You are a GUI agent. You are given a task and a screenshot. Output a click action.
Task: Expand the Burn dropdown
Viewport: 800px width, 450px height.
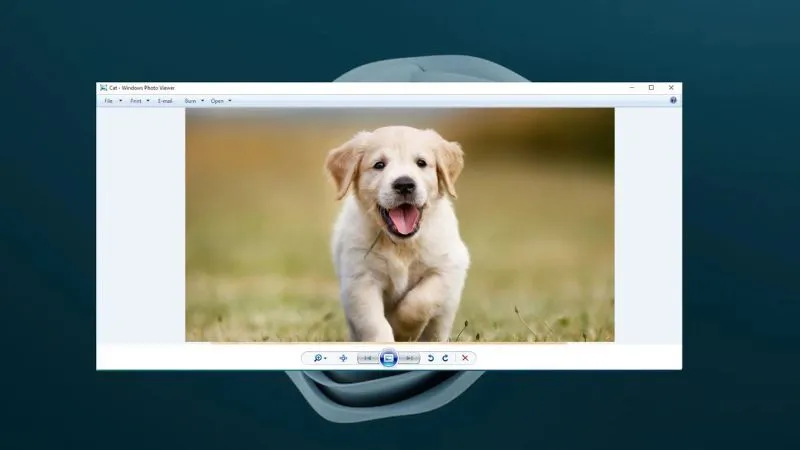click(x=193, y=101)
